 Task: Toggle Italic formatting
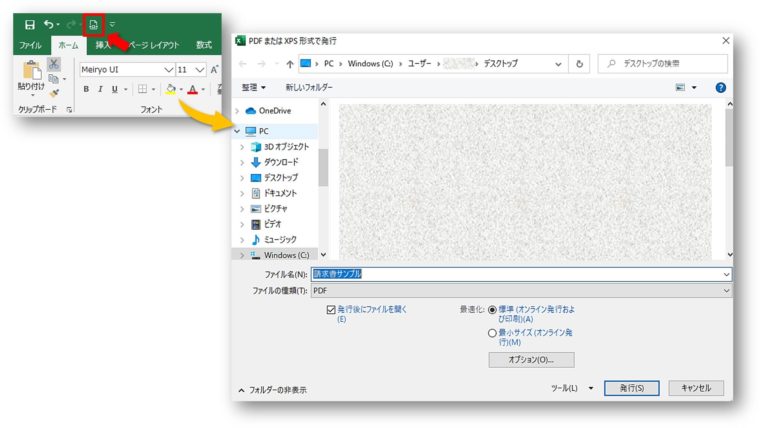[x=100, y=89]
